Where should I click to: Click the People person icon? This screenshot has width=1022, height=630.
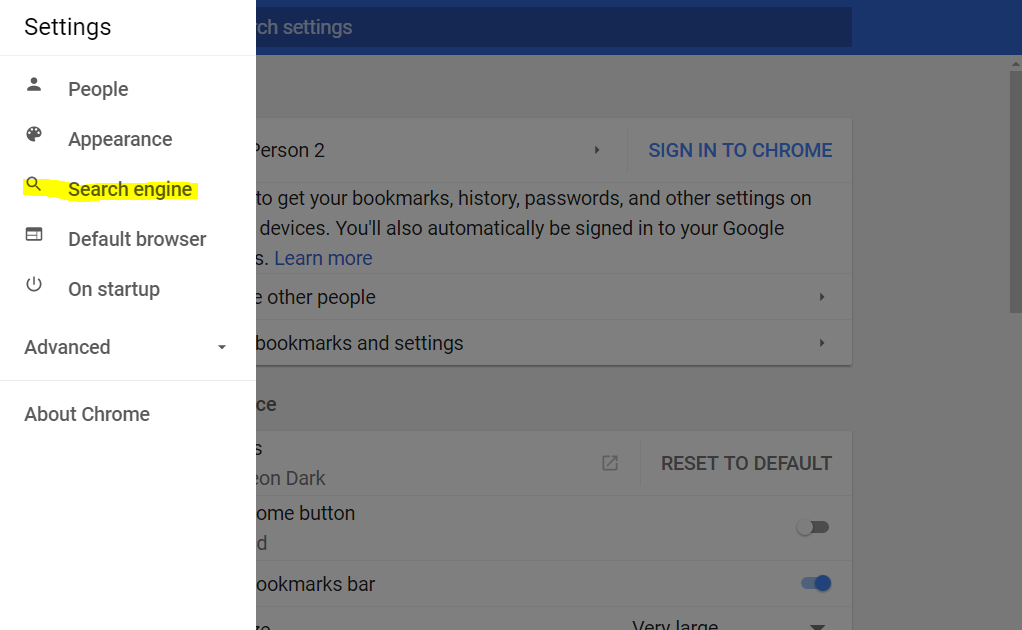click(34, 84)
